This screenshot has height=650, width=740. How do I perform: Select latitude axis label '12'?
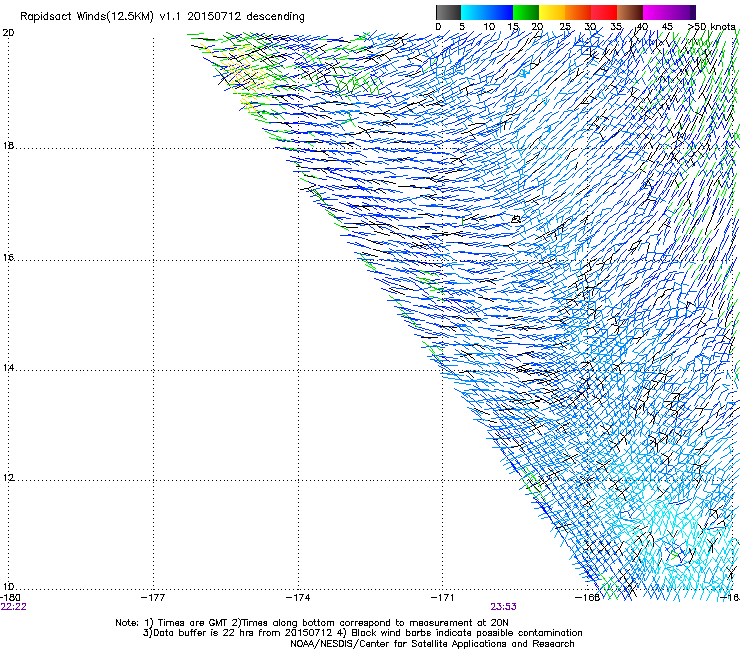(8, 478)
